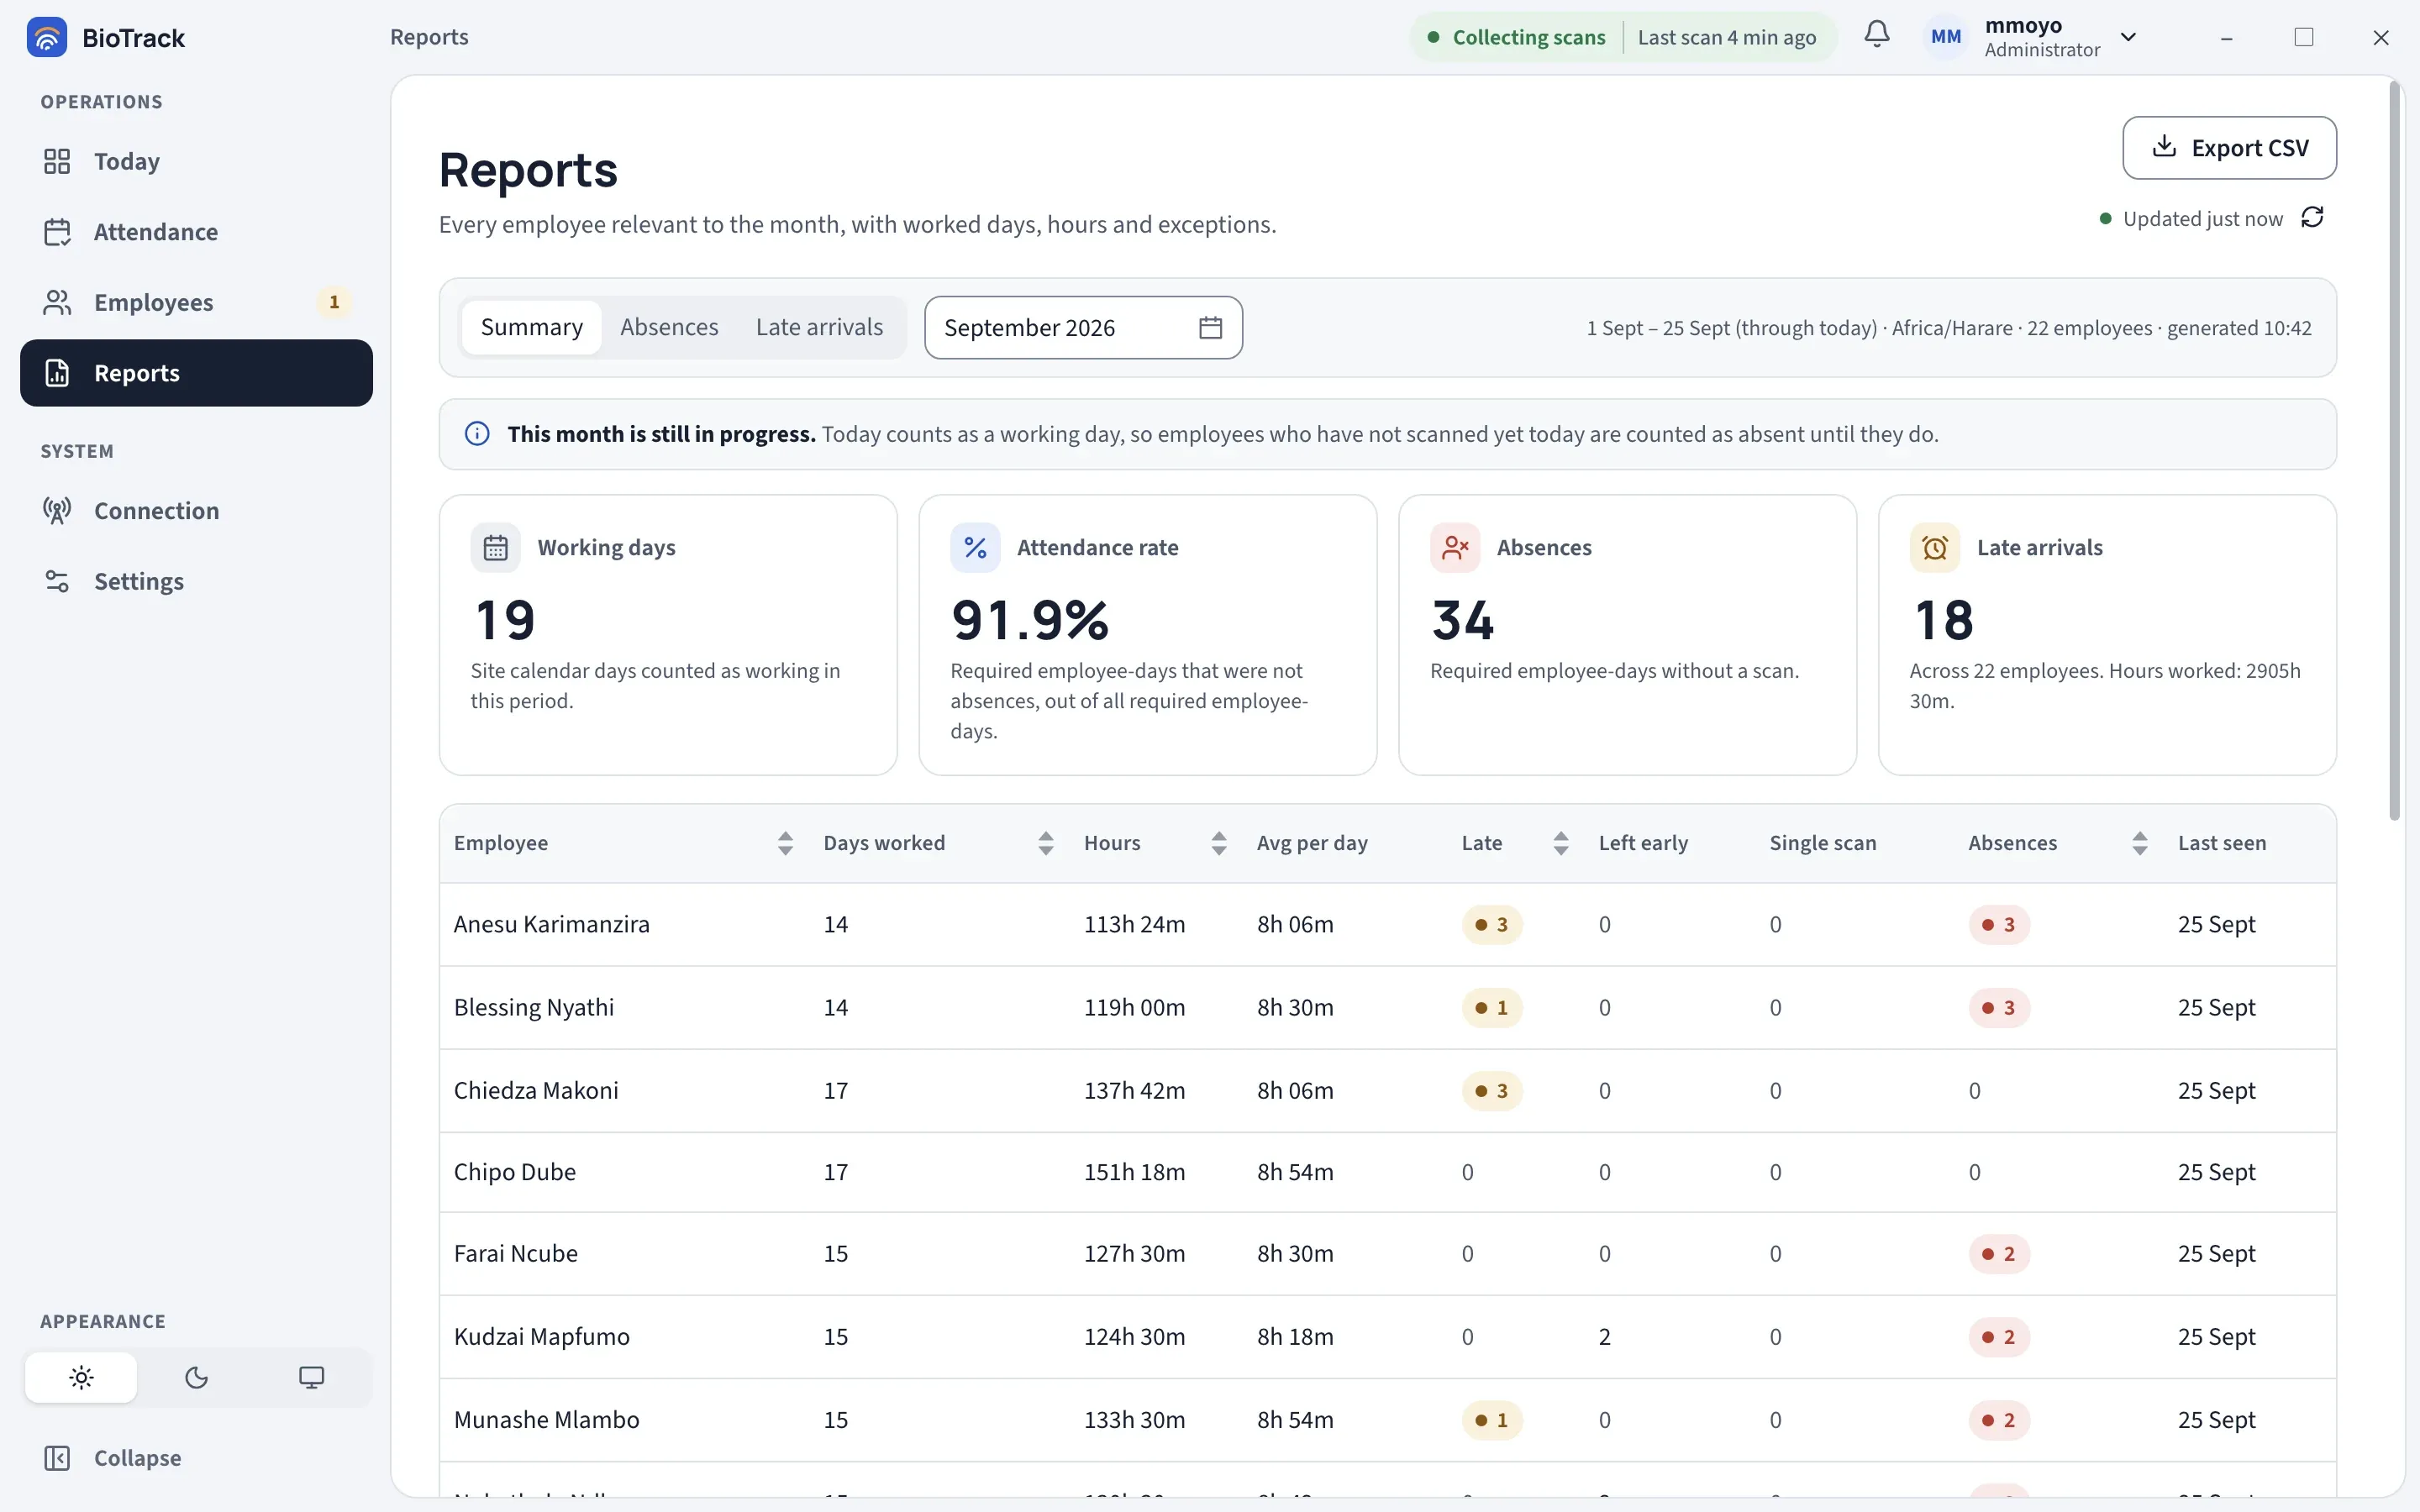The height and width of the screenshot is (1512, 2420).
Task: Refresh the report with the reload icon
Action: click(x=2312, y=218)
